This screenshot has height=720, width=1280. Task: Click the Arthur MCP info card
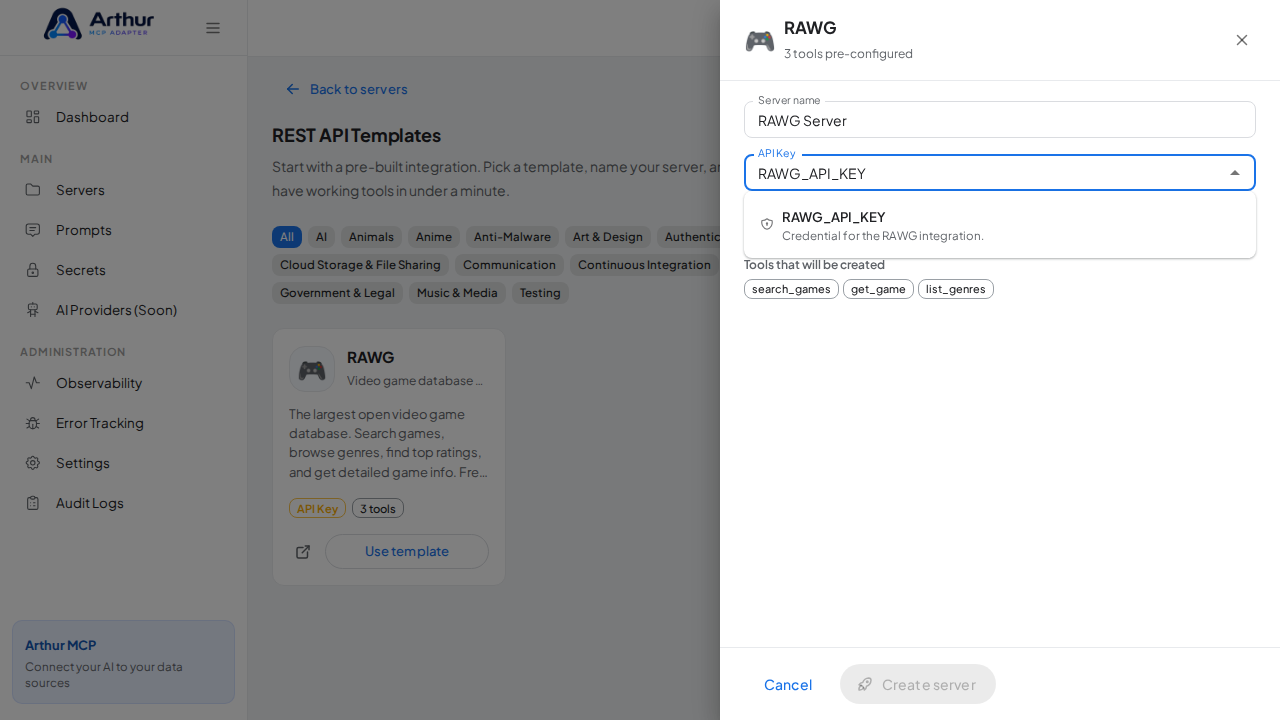(x=124, y=662)
